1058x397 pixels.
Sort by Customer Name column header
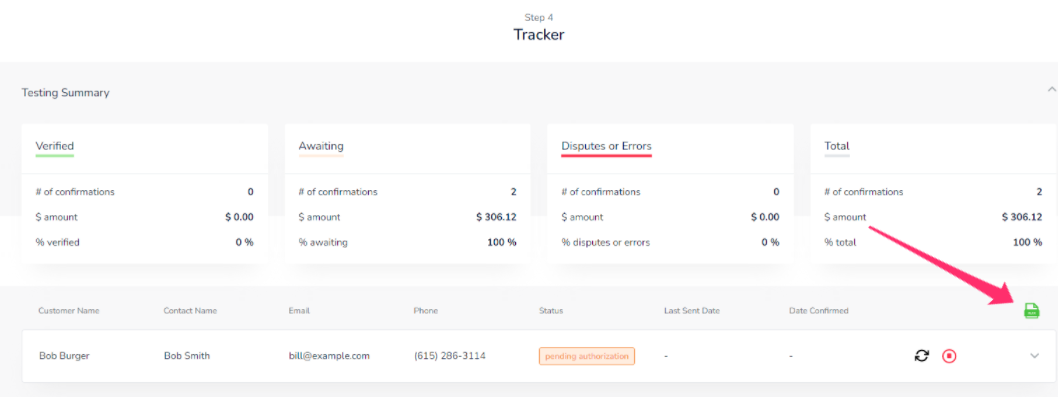[x=69, y=311]
